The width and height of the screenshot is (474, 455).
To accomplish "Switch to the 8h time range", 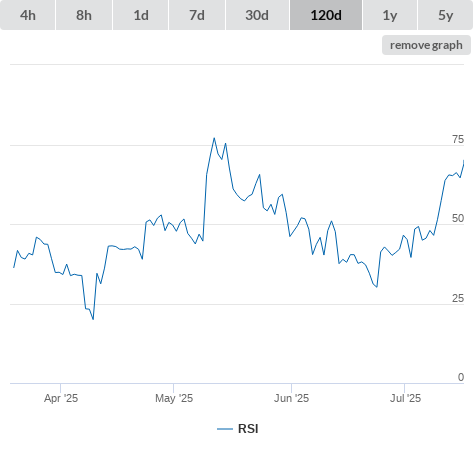I will pyautogui.click(x=84, y=15).
